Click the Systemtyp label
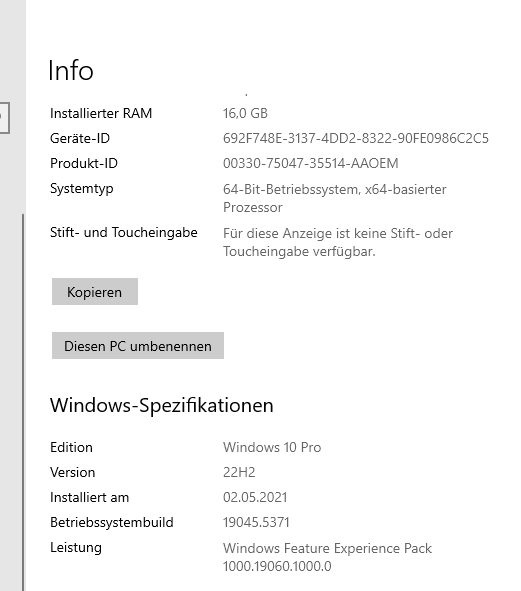The width and height of the screenshot is (521, 591). [x=82, y=188]
